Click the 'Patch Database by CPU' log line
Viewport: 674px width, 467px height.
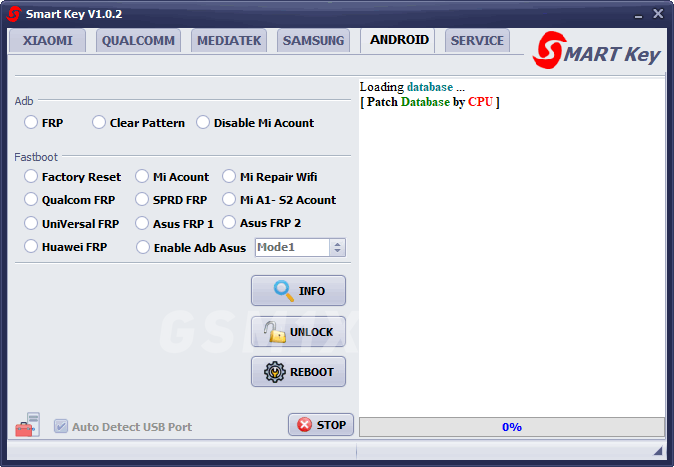(429, 102)
